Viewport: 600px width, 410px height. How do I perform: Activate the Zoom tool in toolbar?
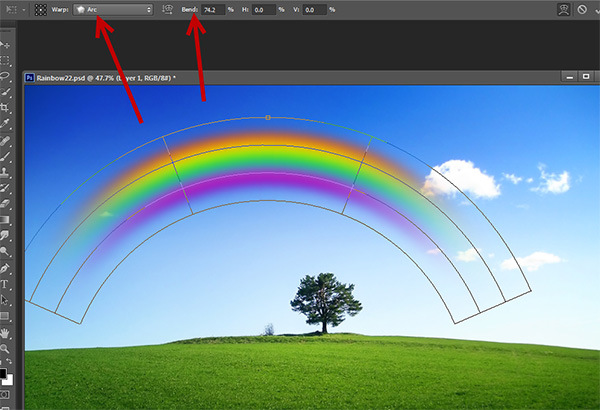tap(7, 347)
